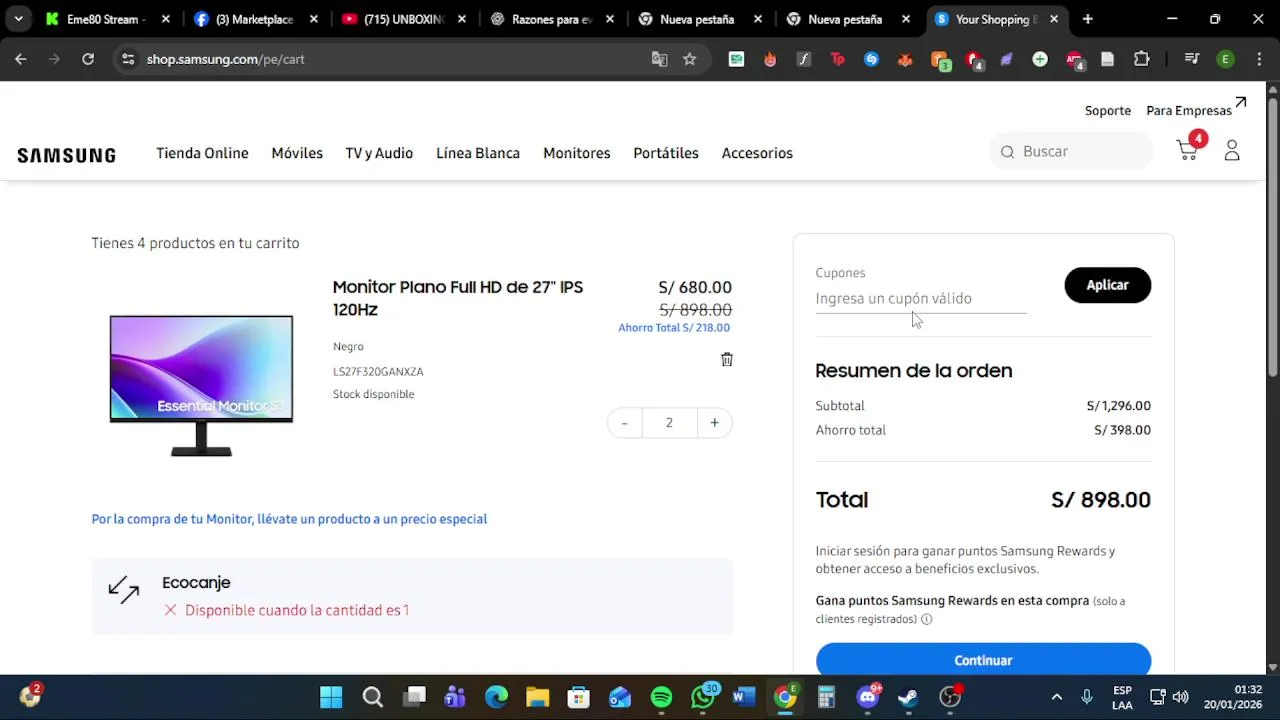
Task: Open the TV y Audio menu
Action: click(379, 153)
